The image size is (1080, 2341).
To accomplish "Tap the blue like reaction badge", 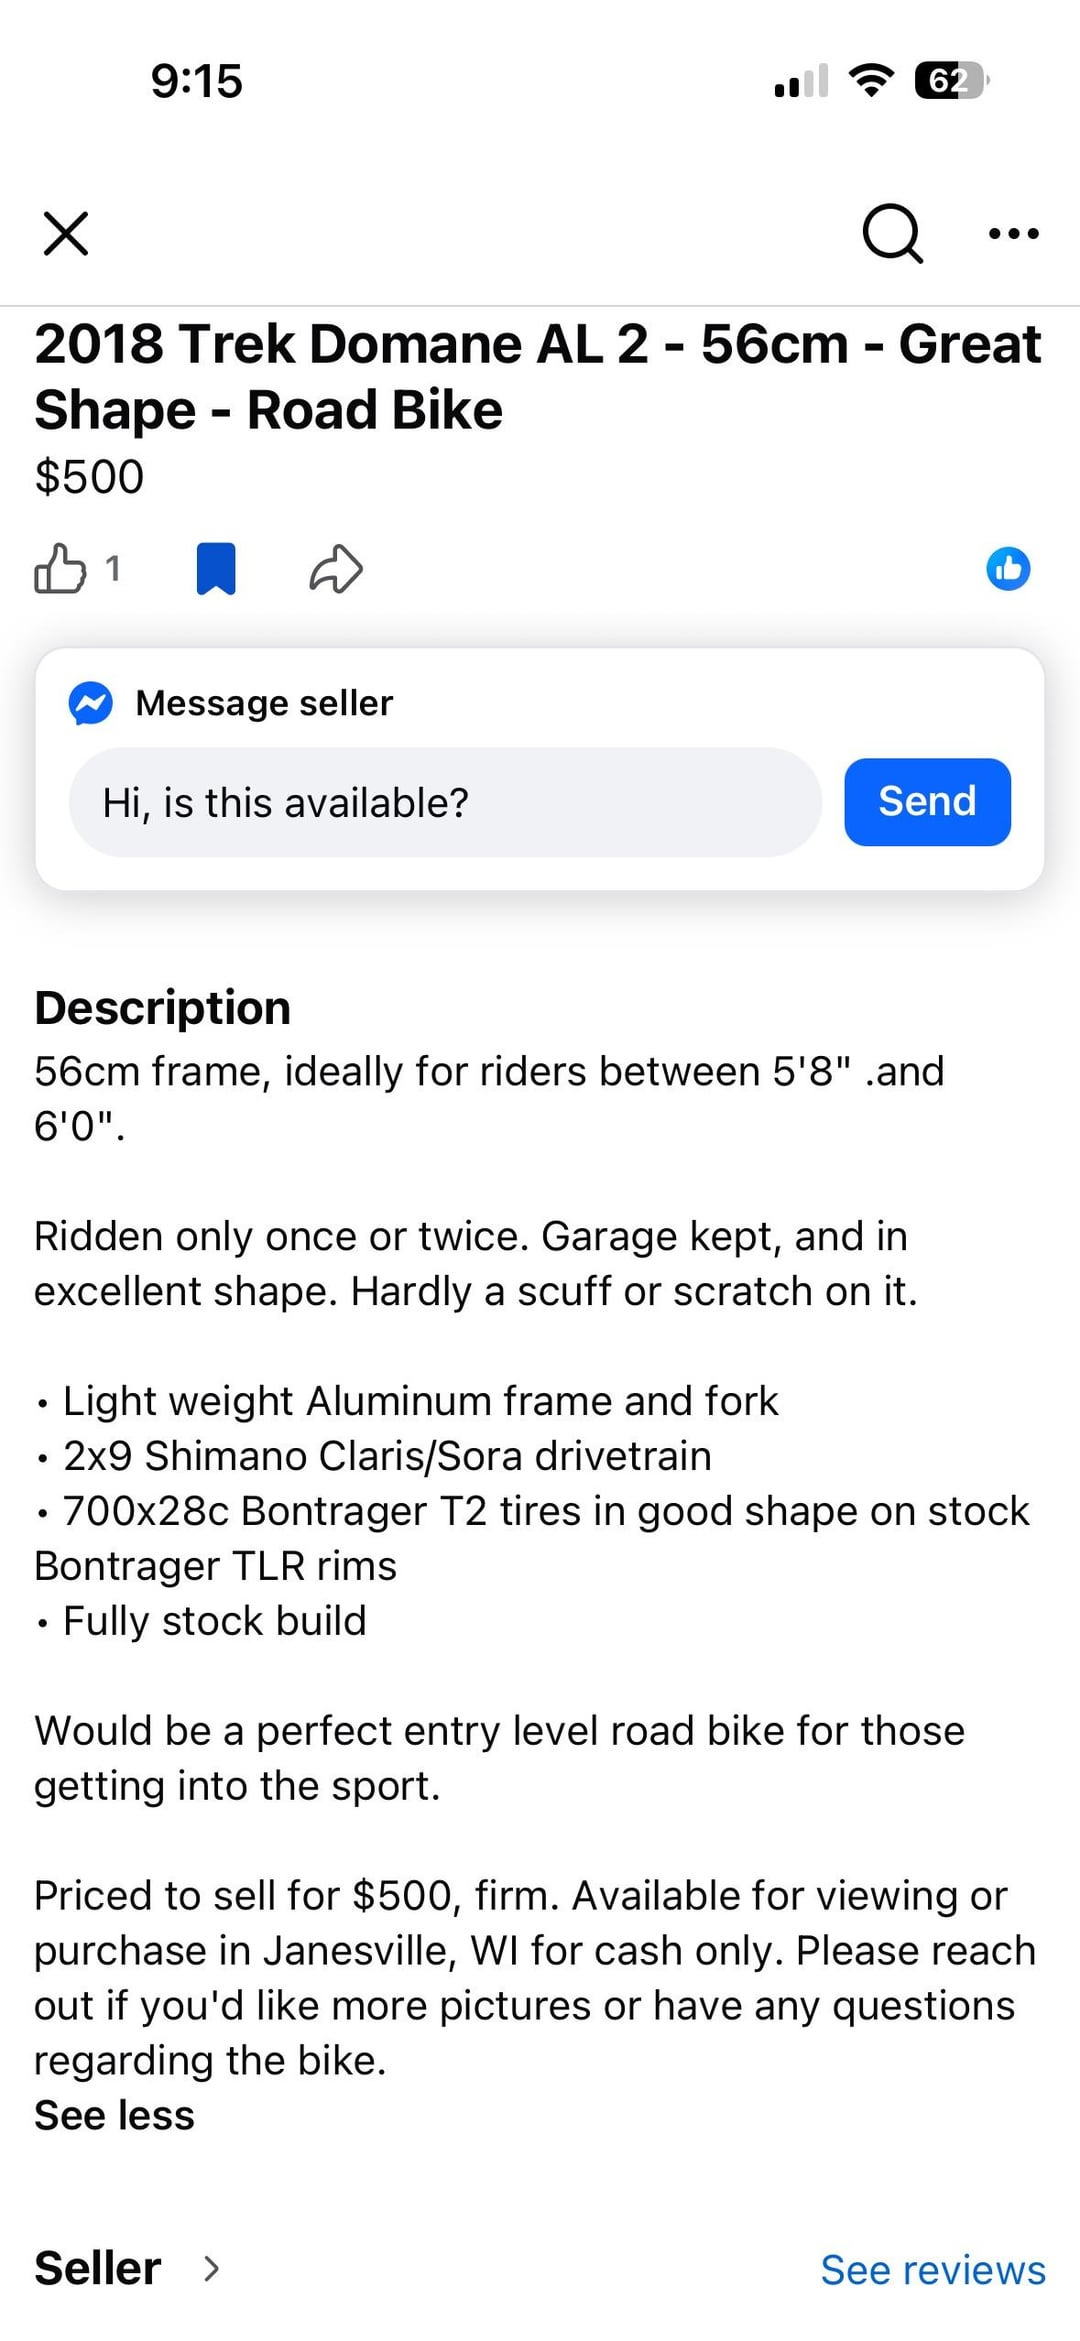I will [x=1008, y=569].
